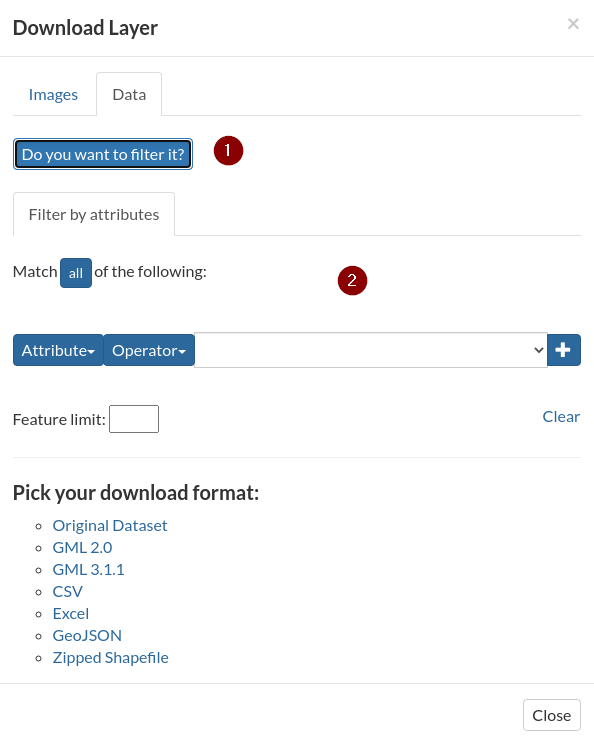Close dialog with the X icon
Screen dimensions: 594x742
573,24
